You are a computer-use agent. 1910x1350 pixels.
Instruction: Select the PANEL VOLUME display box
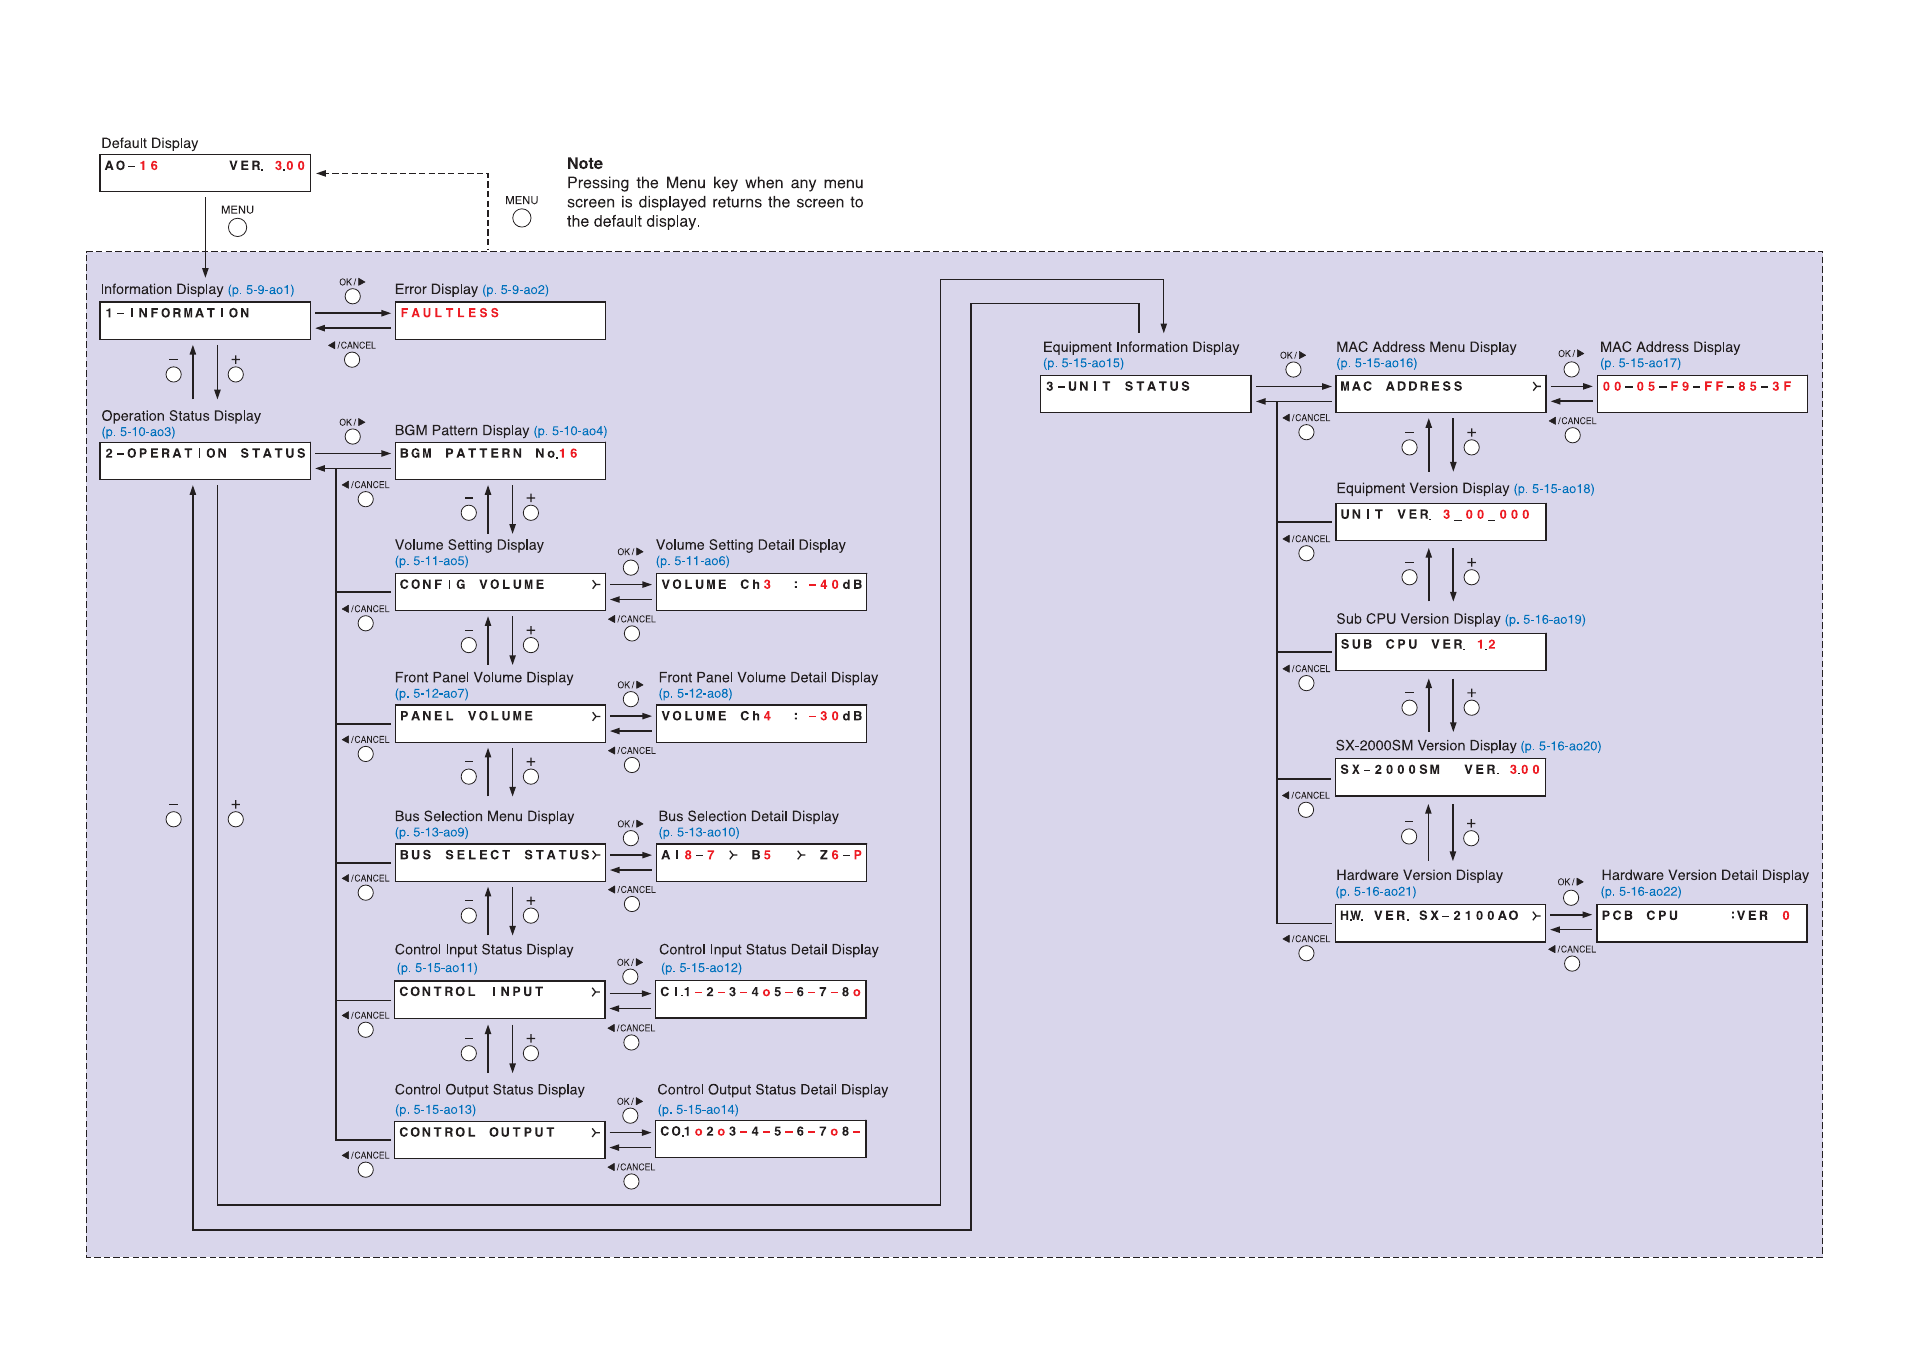click(x=500, y=724)
